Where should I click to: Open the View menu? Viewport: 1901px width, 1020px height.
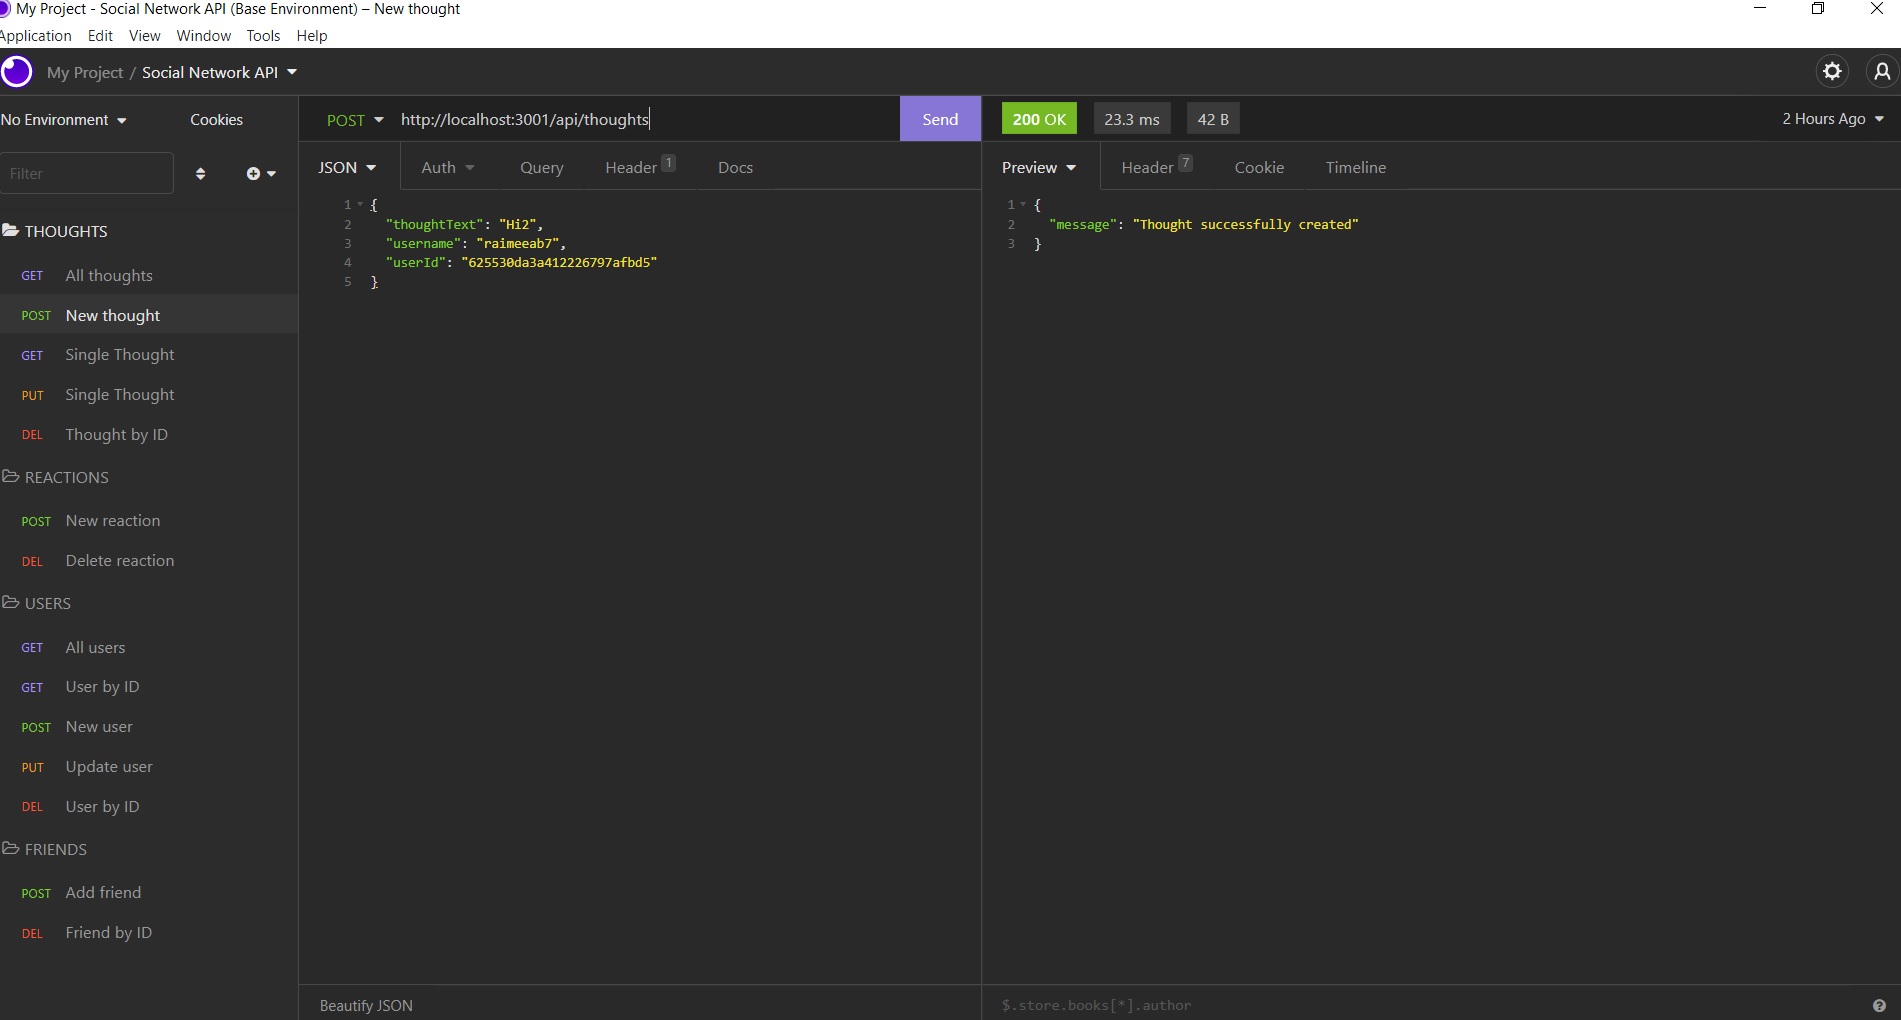144,36
